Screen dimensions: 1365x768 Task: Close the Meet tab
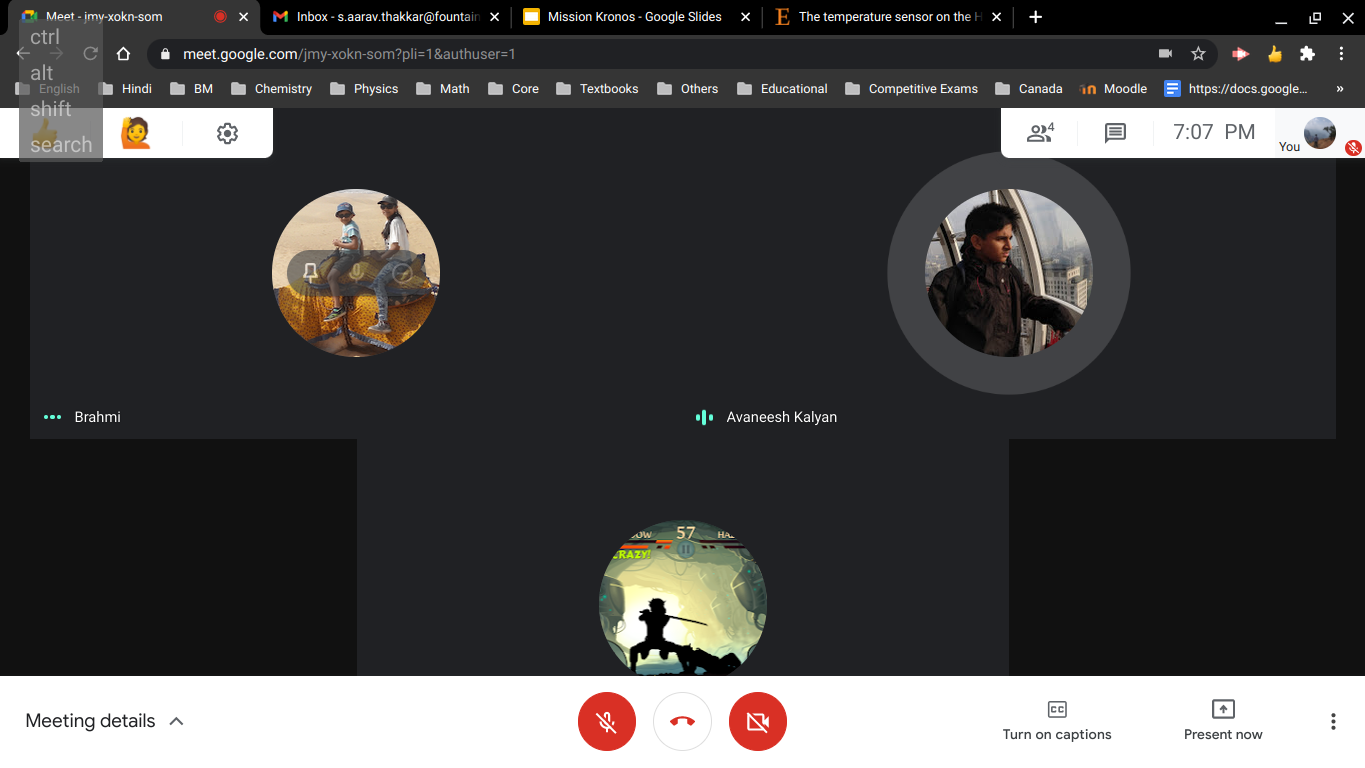[x=244, y=17]
